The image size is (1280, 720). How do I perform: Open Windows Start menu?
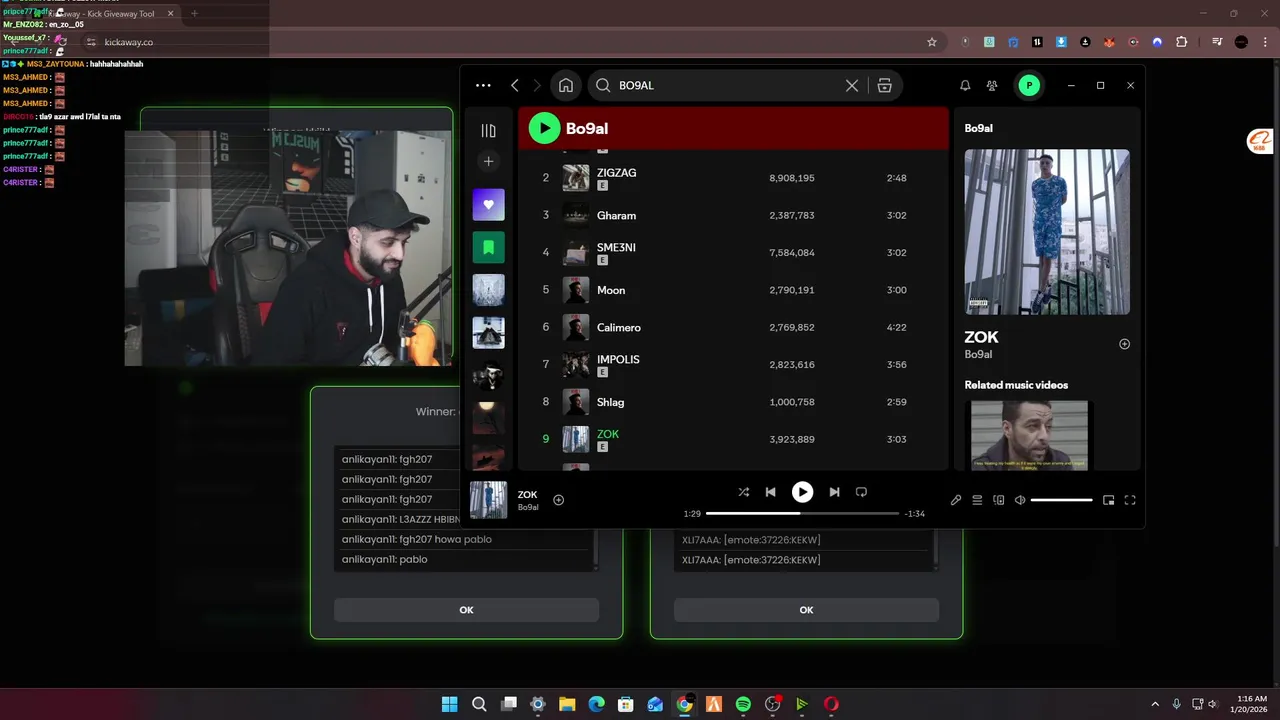click(x=450, y=704)
